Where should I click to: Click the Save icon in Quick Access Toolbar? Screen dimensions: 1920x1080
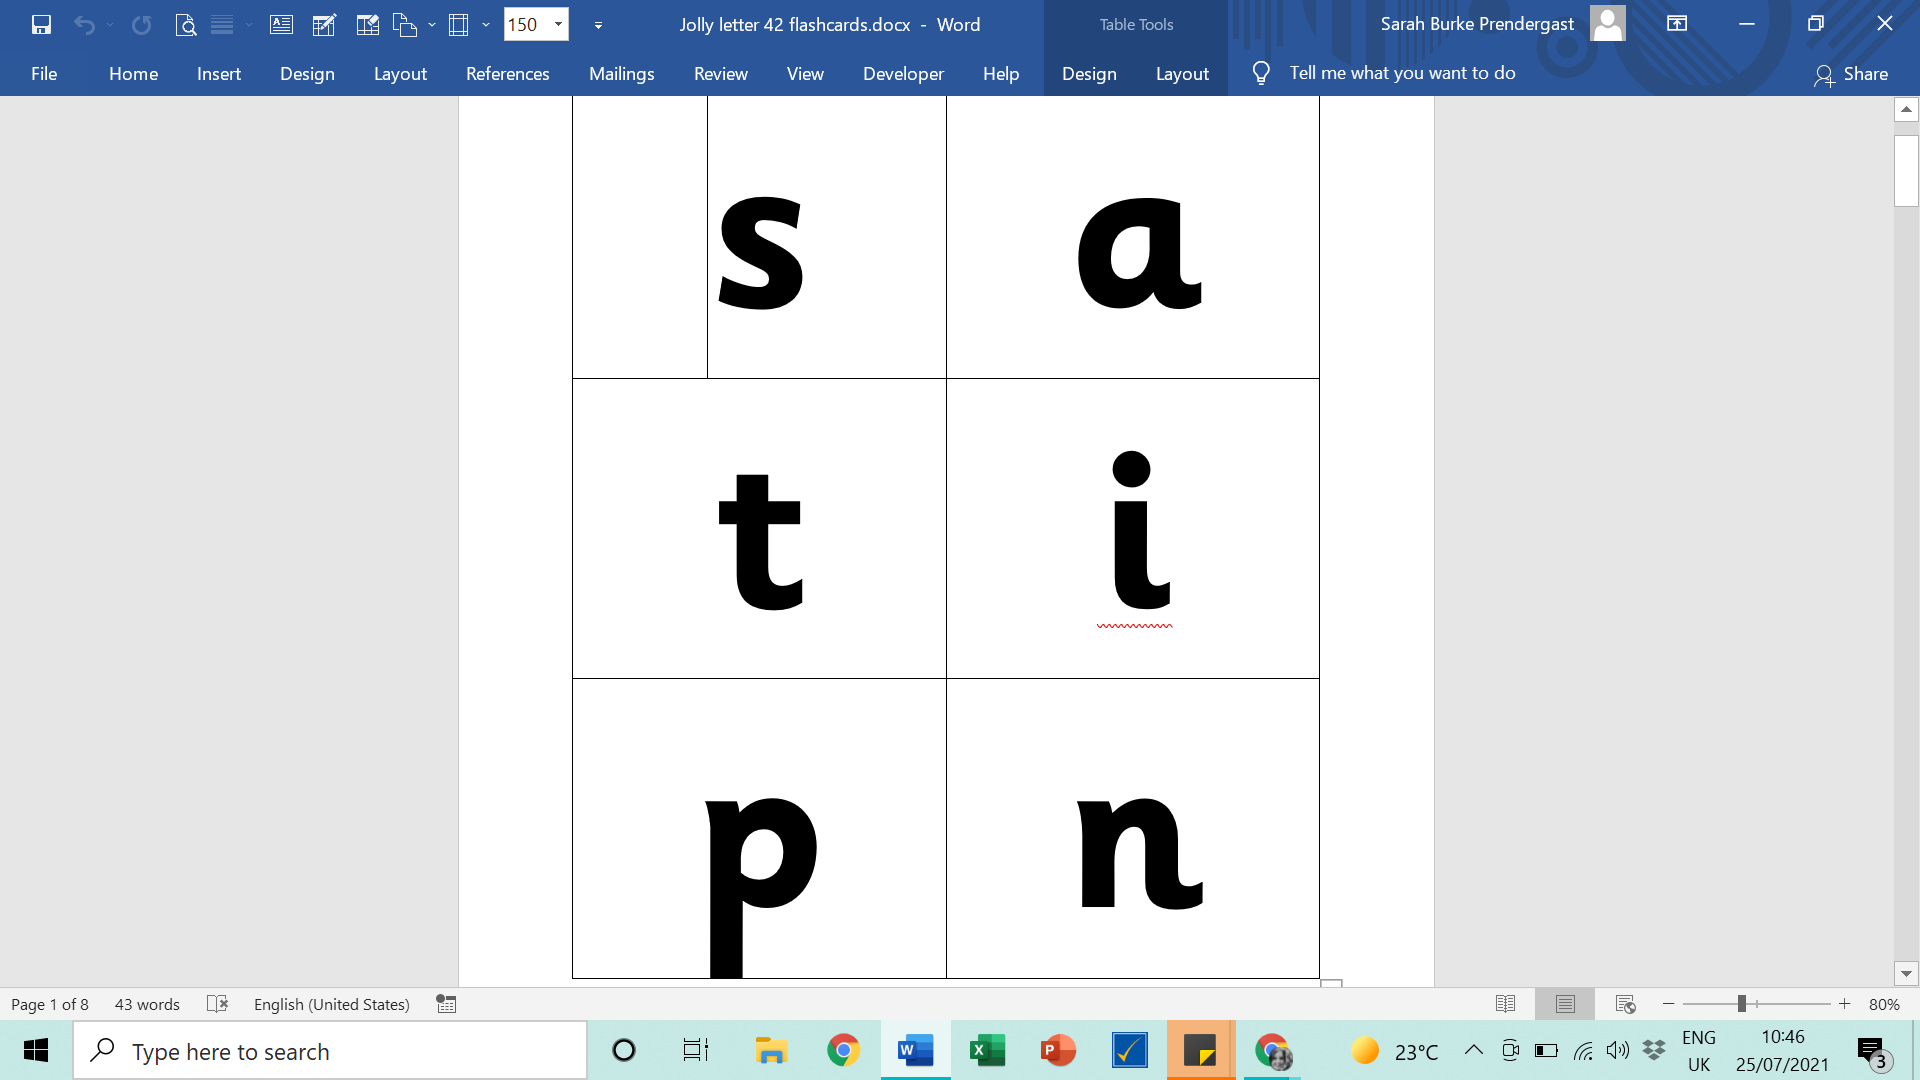point(41,25)
